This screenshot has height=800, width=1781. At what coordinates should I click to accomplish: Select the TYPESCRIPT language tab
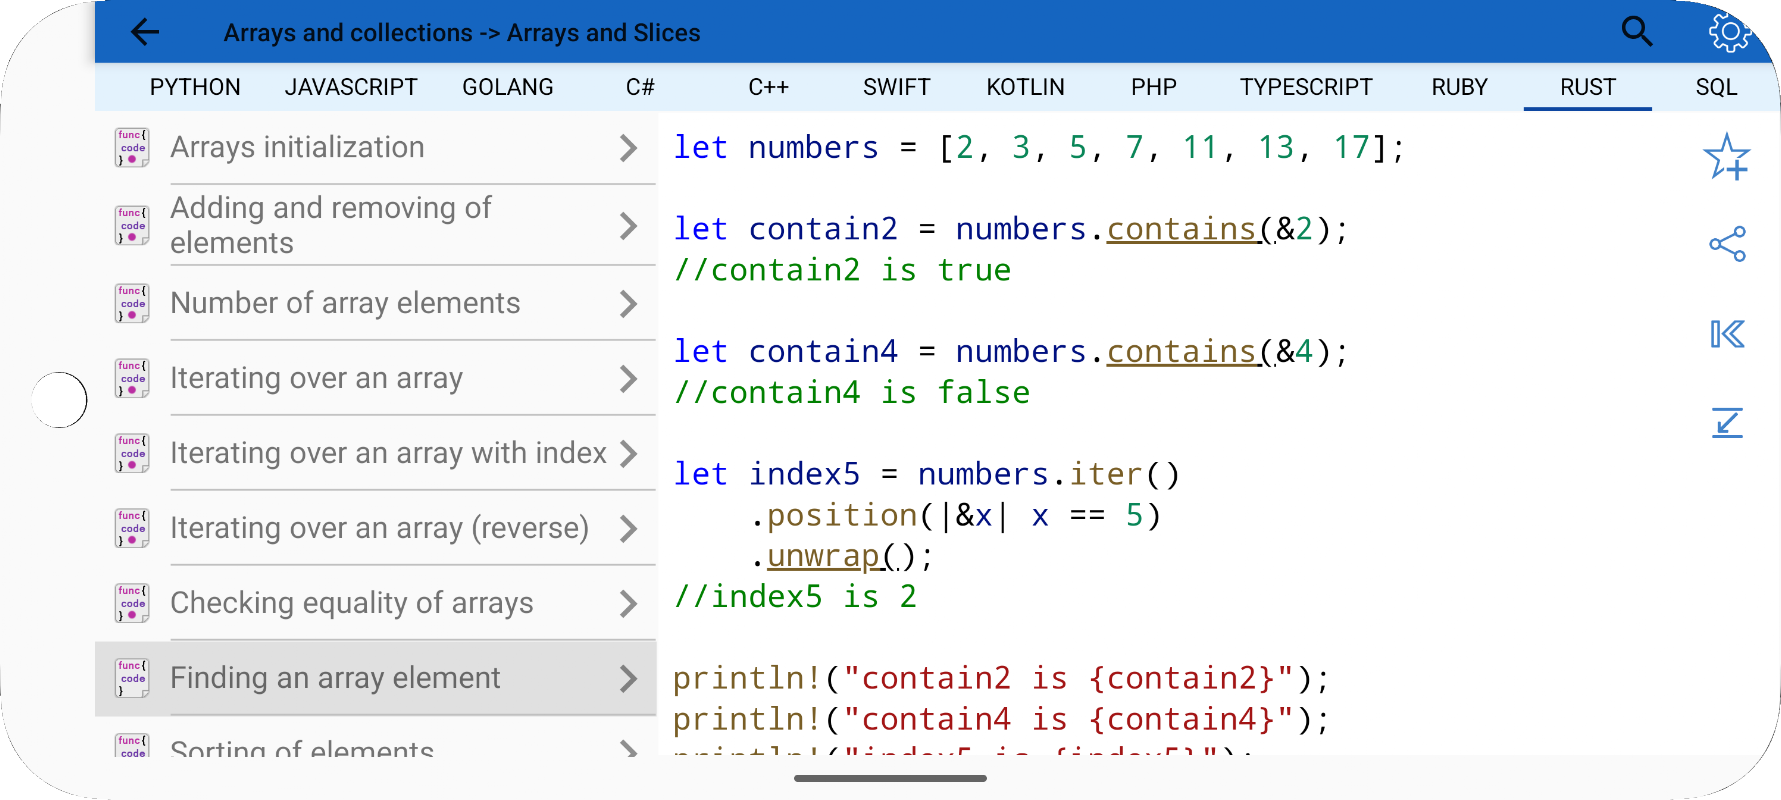click(1306, 87)
